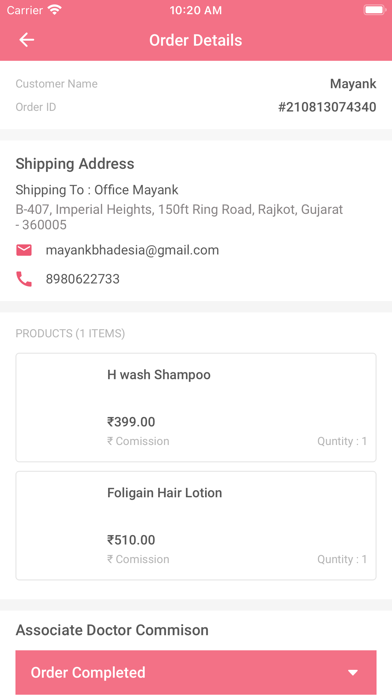Tap the customer name Mayank
Image resolution: width=392 pixels, height=696 pixels.
353,83
